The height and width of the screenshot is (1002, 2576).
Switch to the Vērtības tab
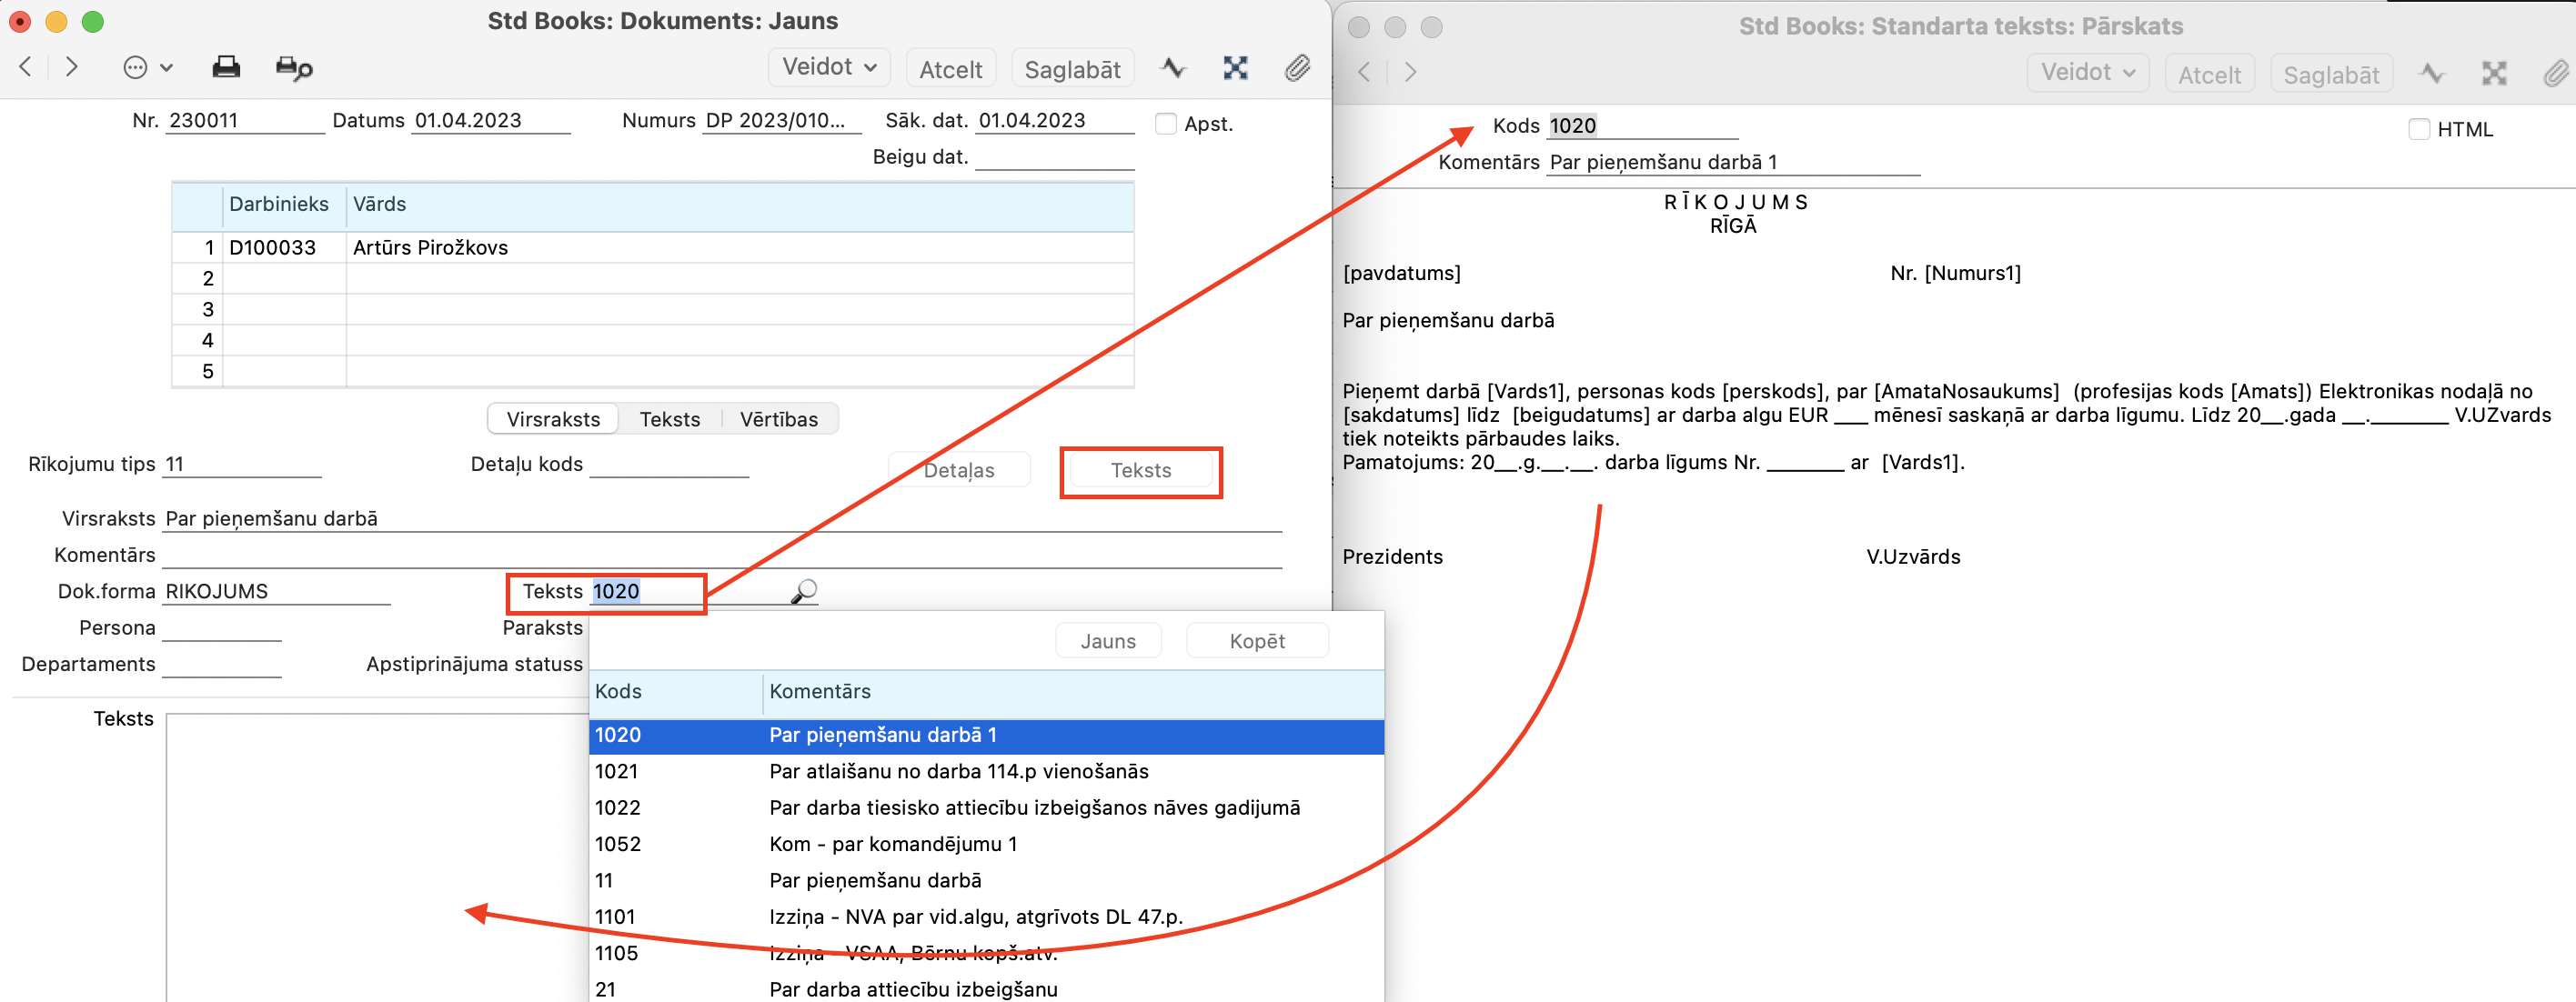click(x=778, y=419)
